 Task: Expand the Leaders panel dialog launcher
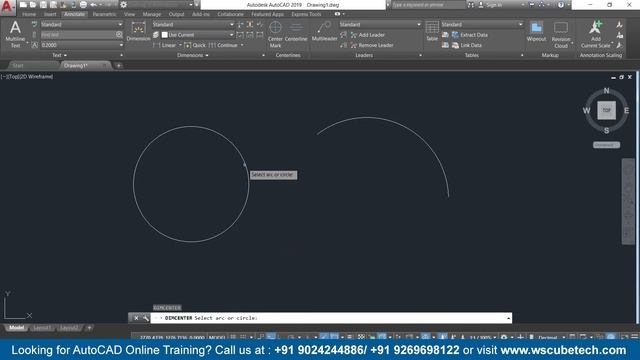pyautogui.click(x=420, y=55)
